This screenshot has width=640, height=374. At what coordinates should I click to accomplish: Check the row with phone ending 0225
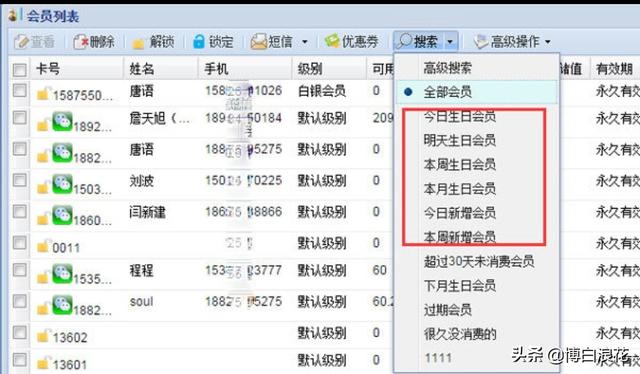click(x=19, y=180)
